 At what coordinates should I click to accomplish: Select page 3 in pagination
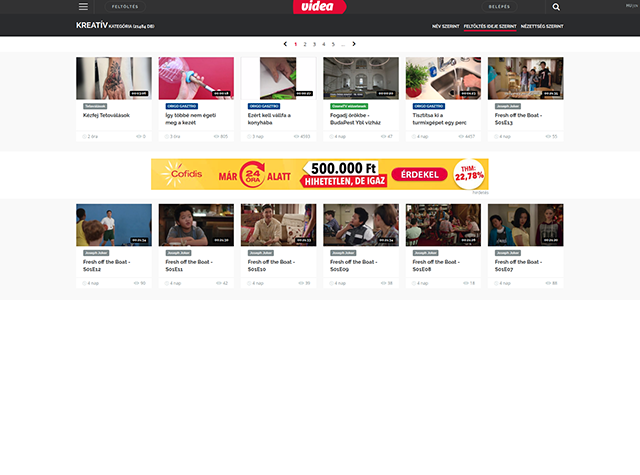[314, 44]
